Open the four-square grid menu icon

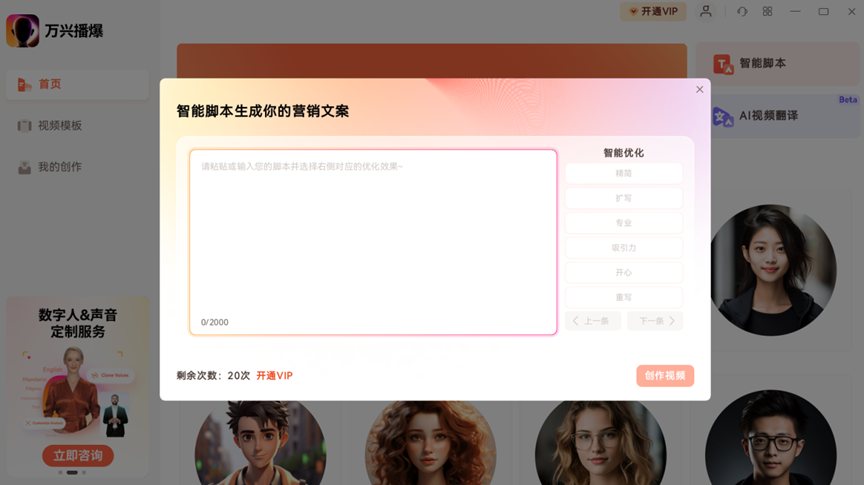point(768,11)
